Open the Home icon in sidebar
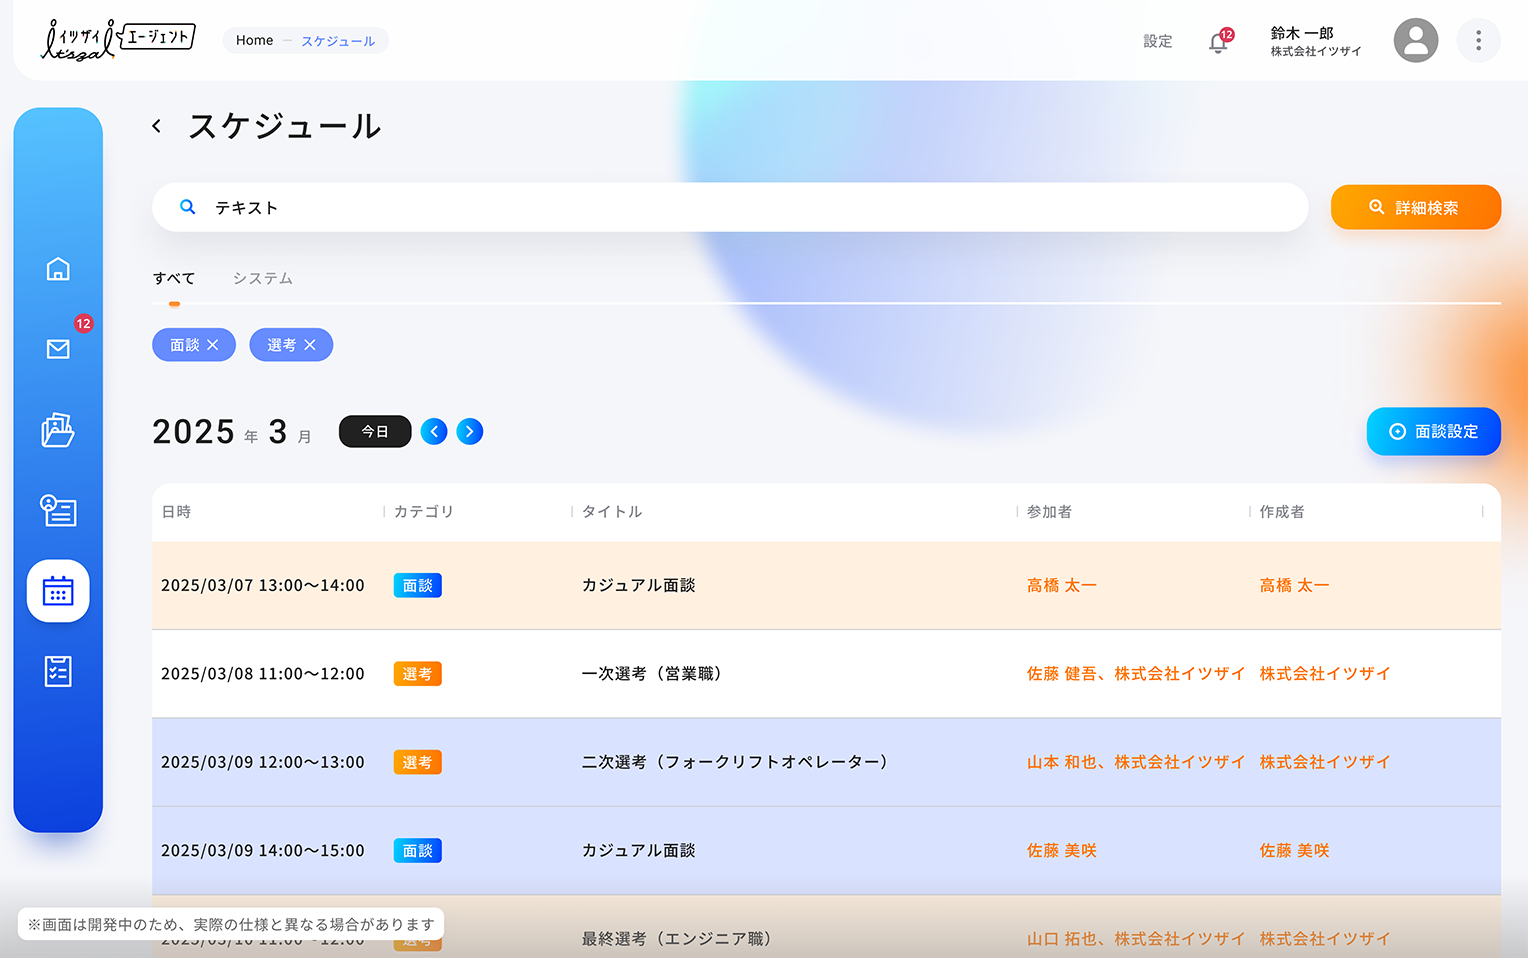Image resolution: width=1528 pixels, height=958 pixels. point(58,269)
